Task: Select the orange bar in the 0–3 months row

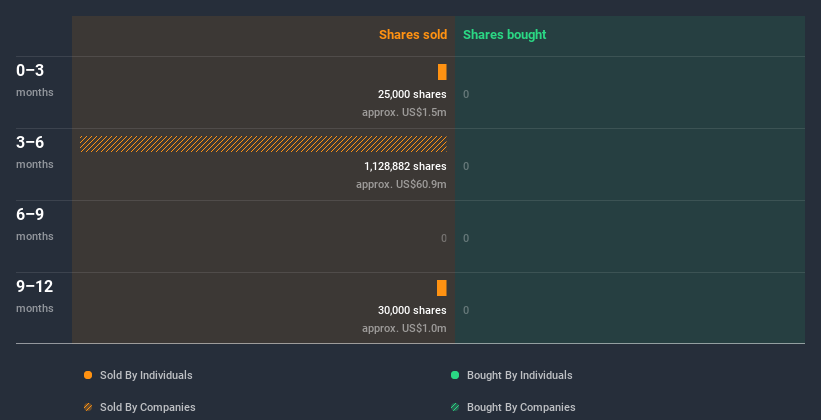Action: pyautogui.click(x=442, y=72)
